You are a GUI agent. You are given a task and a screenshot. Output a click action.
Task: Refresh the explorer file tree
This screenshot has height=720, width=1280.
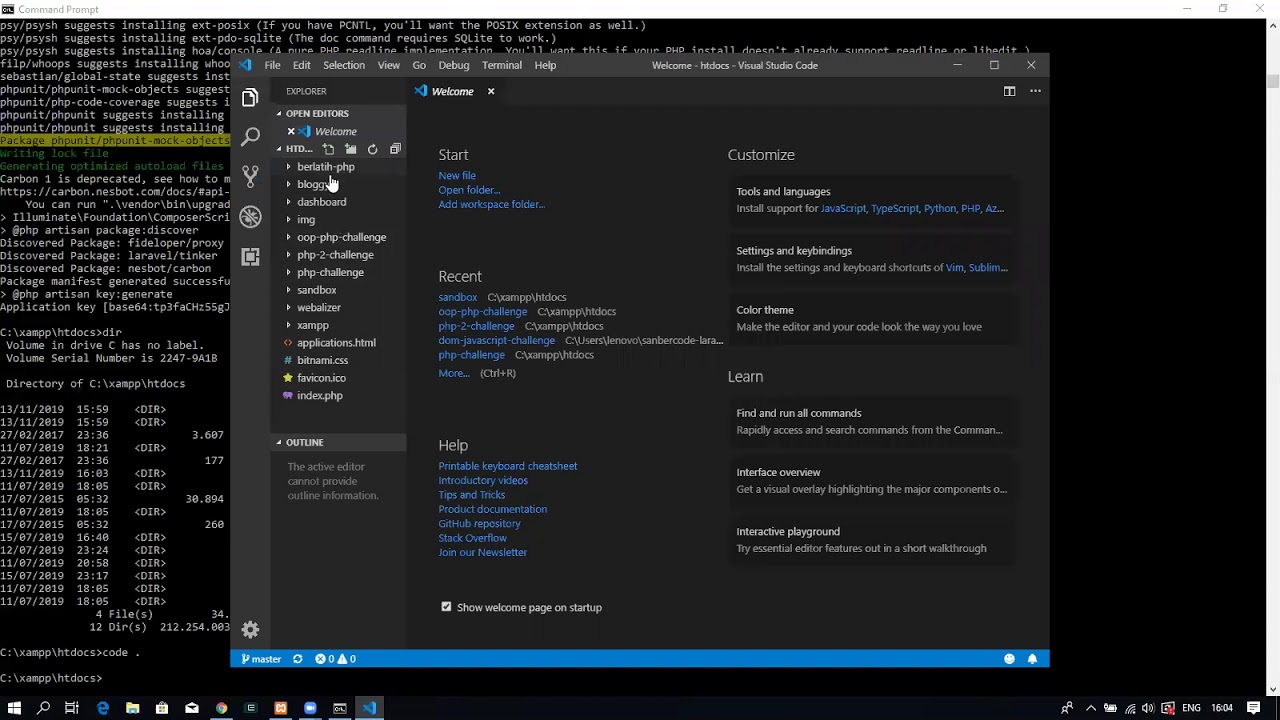pyautogui.click(x=372, y=149)
